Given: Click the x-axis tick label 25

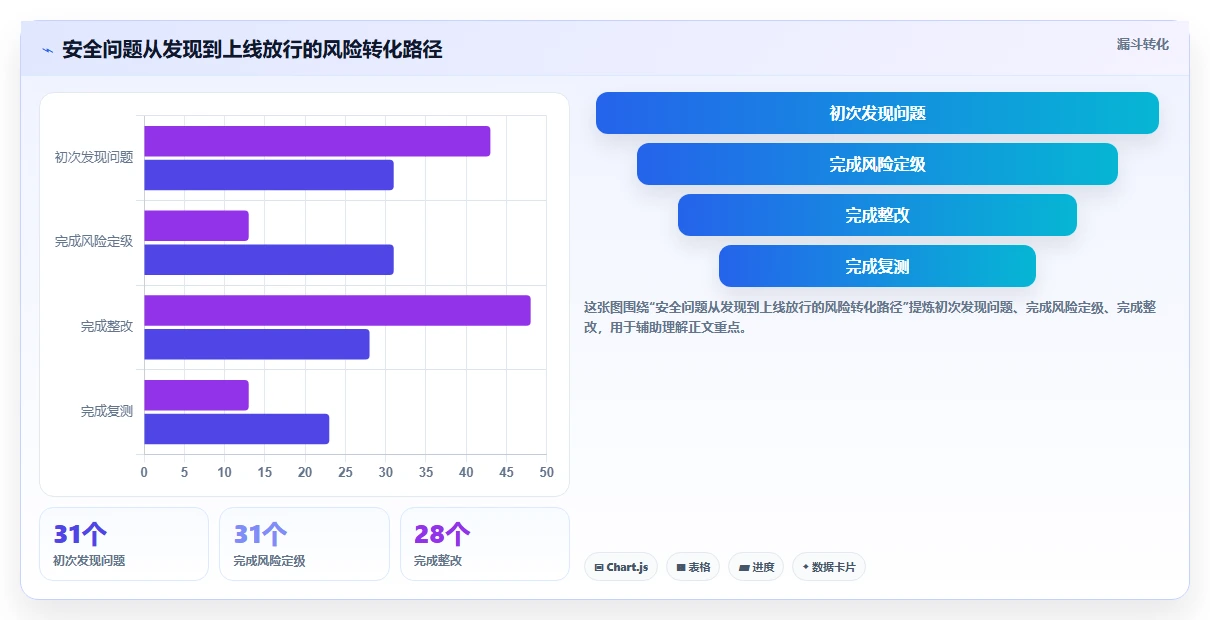Looking at the screenshot, I should click(345, 472).
